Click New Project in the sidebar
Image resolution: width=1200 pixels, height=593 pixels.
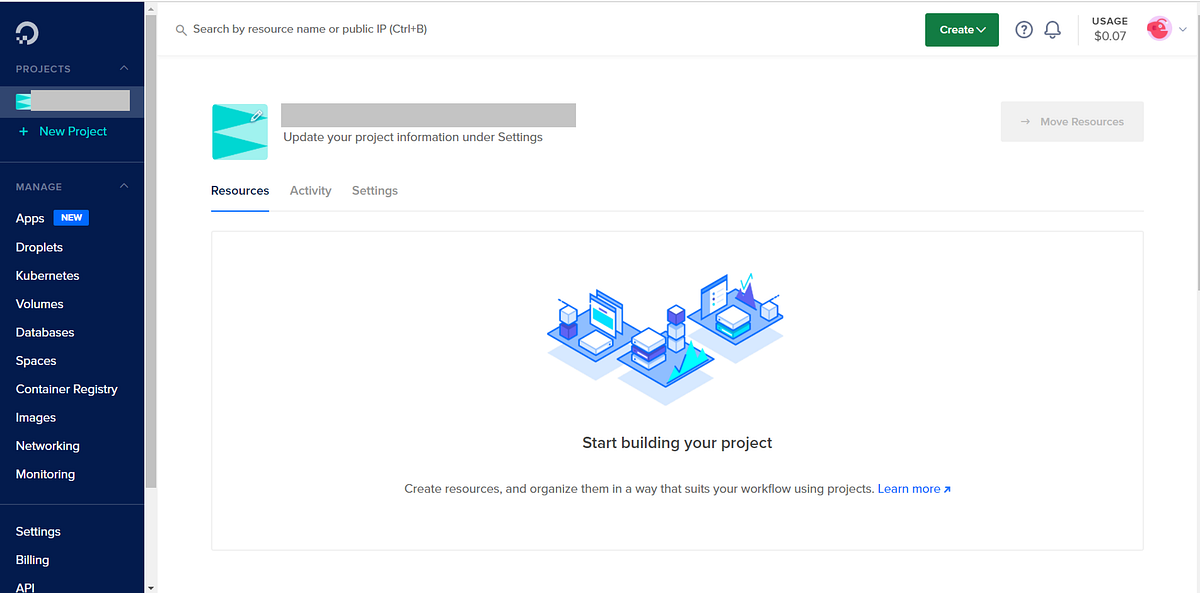pyautogui.click(x=63, y=131)
